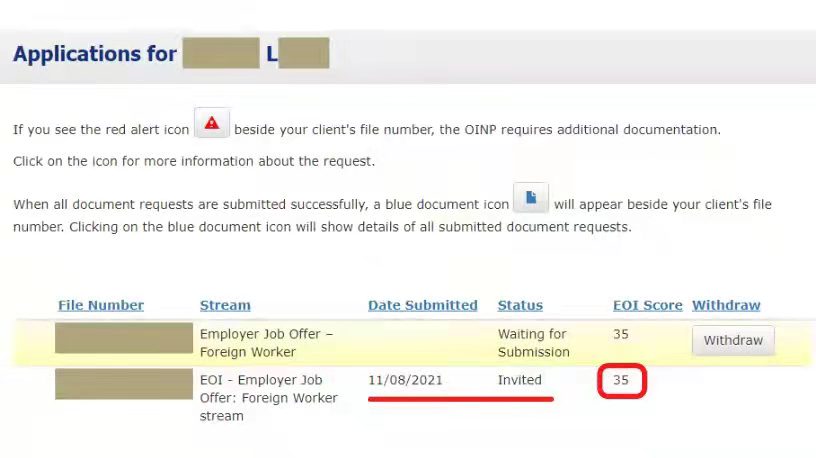816x458 pixels.
Task: Click the blue document icon
Action: click(530, 198)
